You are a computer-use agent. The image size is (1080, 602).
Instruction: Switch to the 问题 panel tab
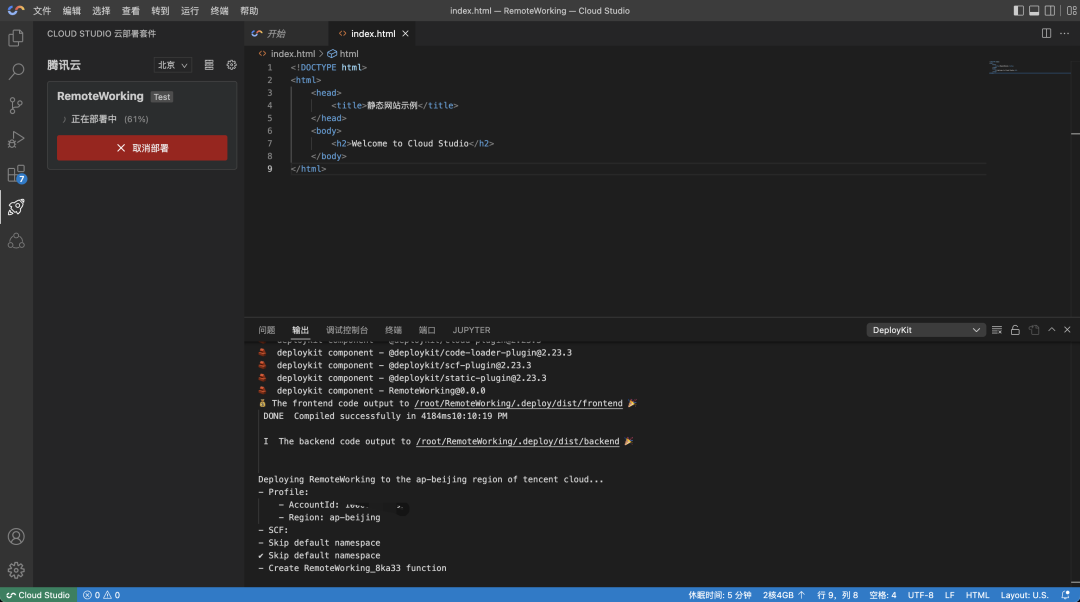coord(267,330)
